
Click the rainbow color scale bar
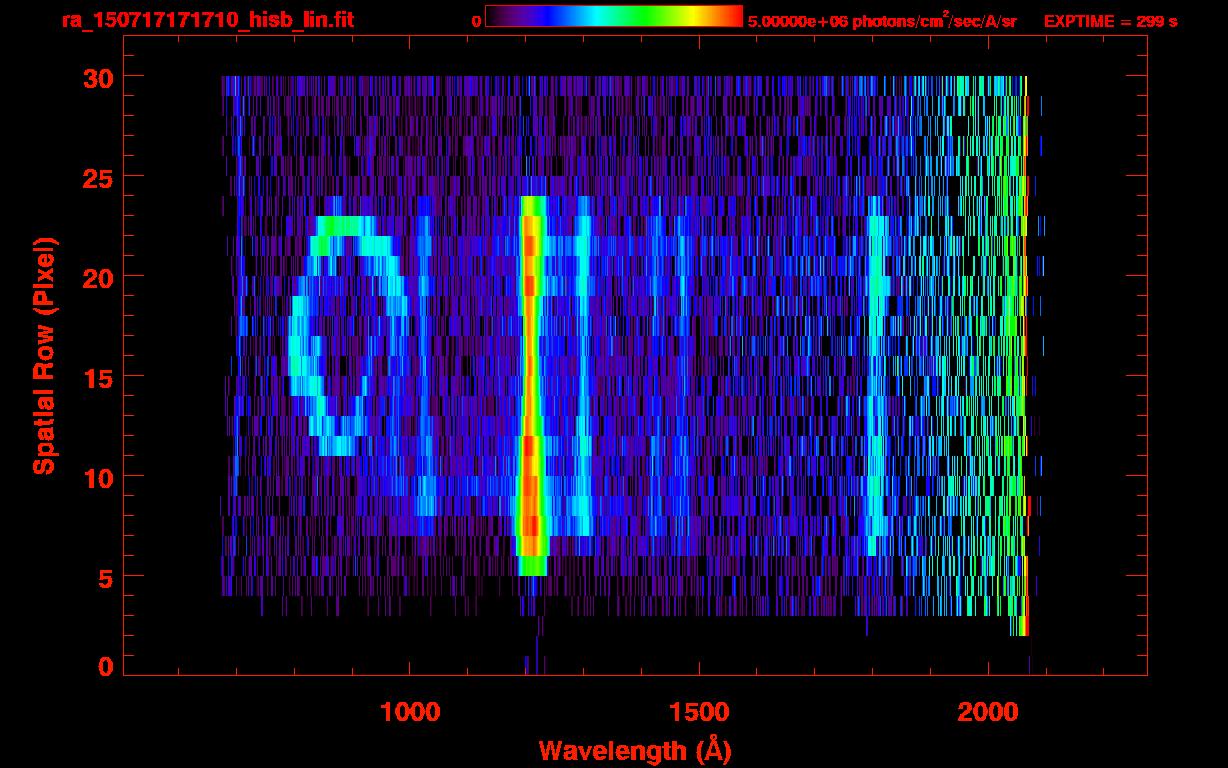(614, 16)
